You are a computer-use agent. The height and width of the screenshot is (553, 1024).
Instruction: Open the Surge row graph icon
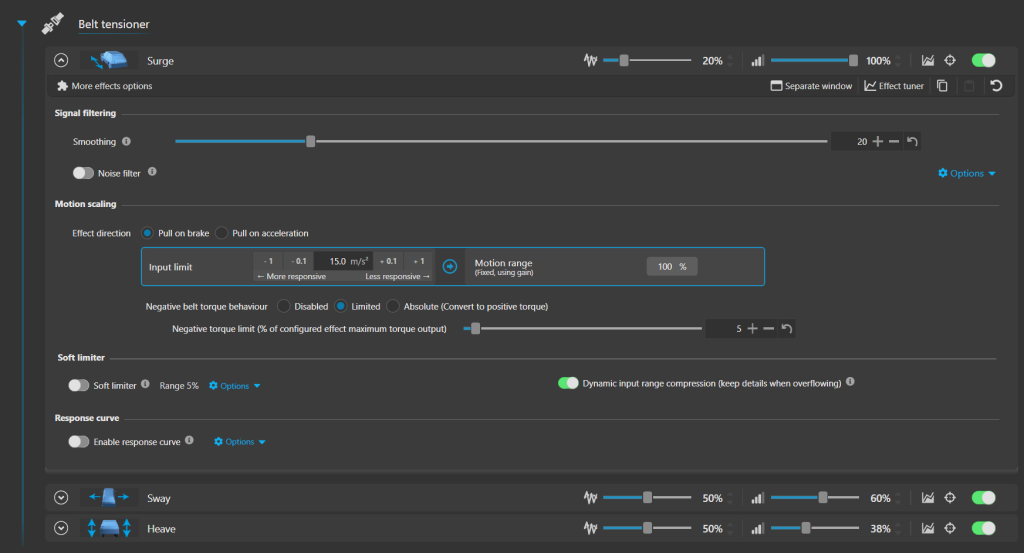[x=928, y=61]
